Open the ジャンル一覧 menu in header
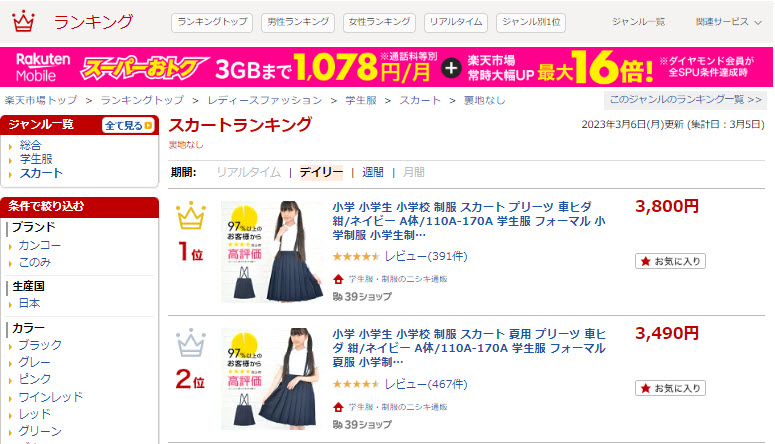This screenshot has height=444, width=775. point(638,22)
